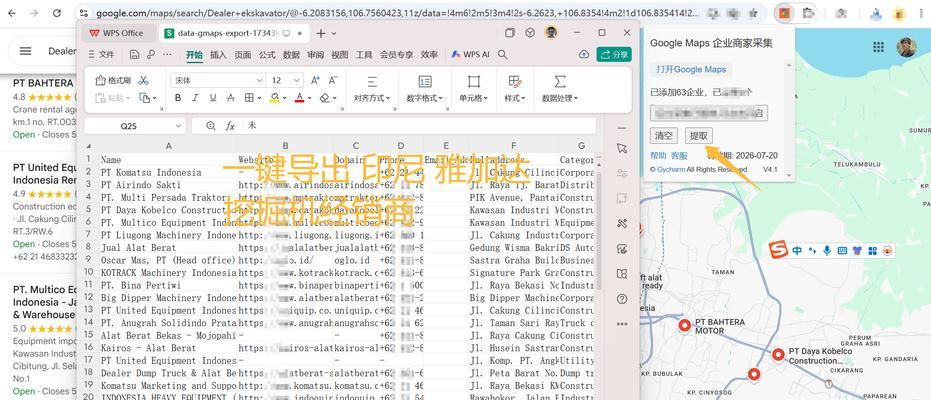The width and height of the screenshot is (931, 400).
Task: Click the save icon in WPS toolbar
Action: click(134, 55)
